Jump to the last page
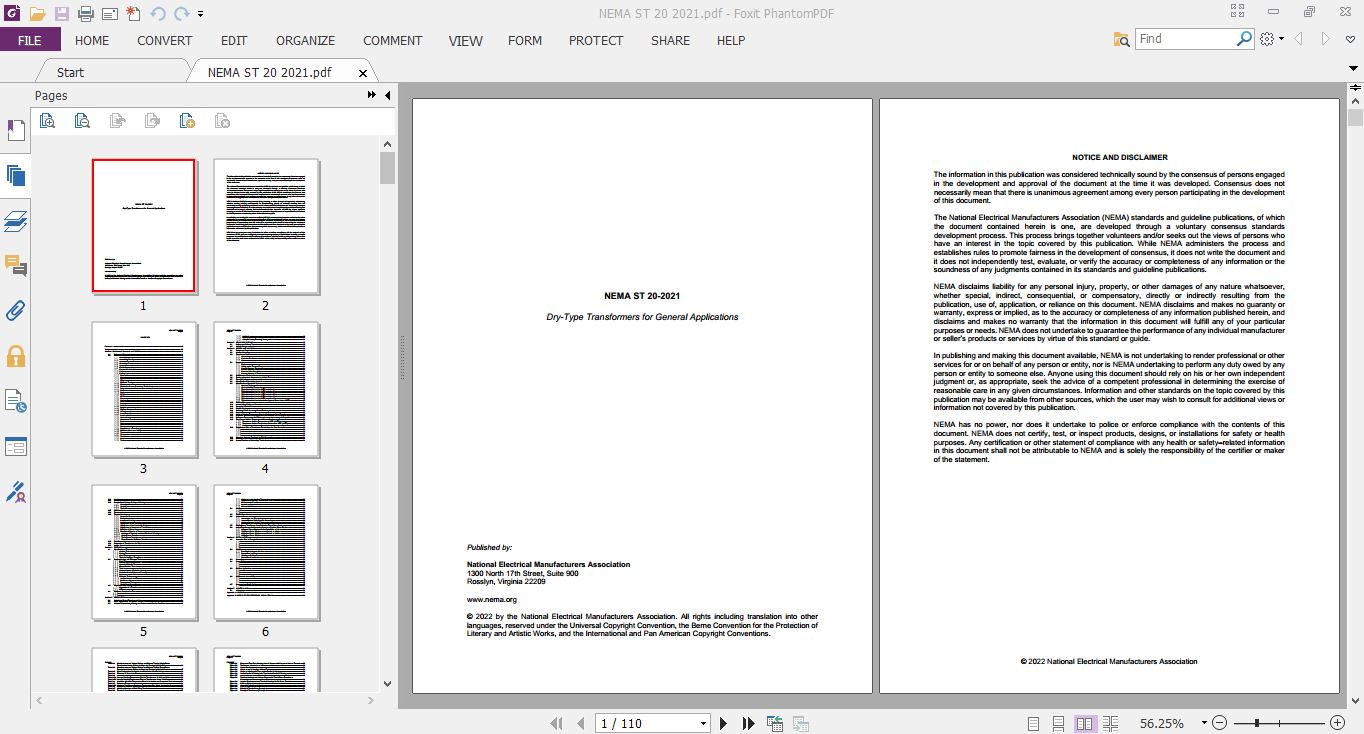The height and width of the screenshot is (734, 1364). point(748,723)
